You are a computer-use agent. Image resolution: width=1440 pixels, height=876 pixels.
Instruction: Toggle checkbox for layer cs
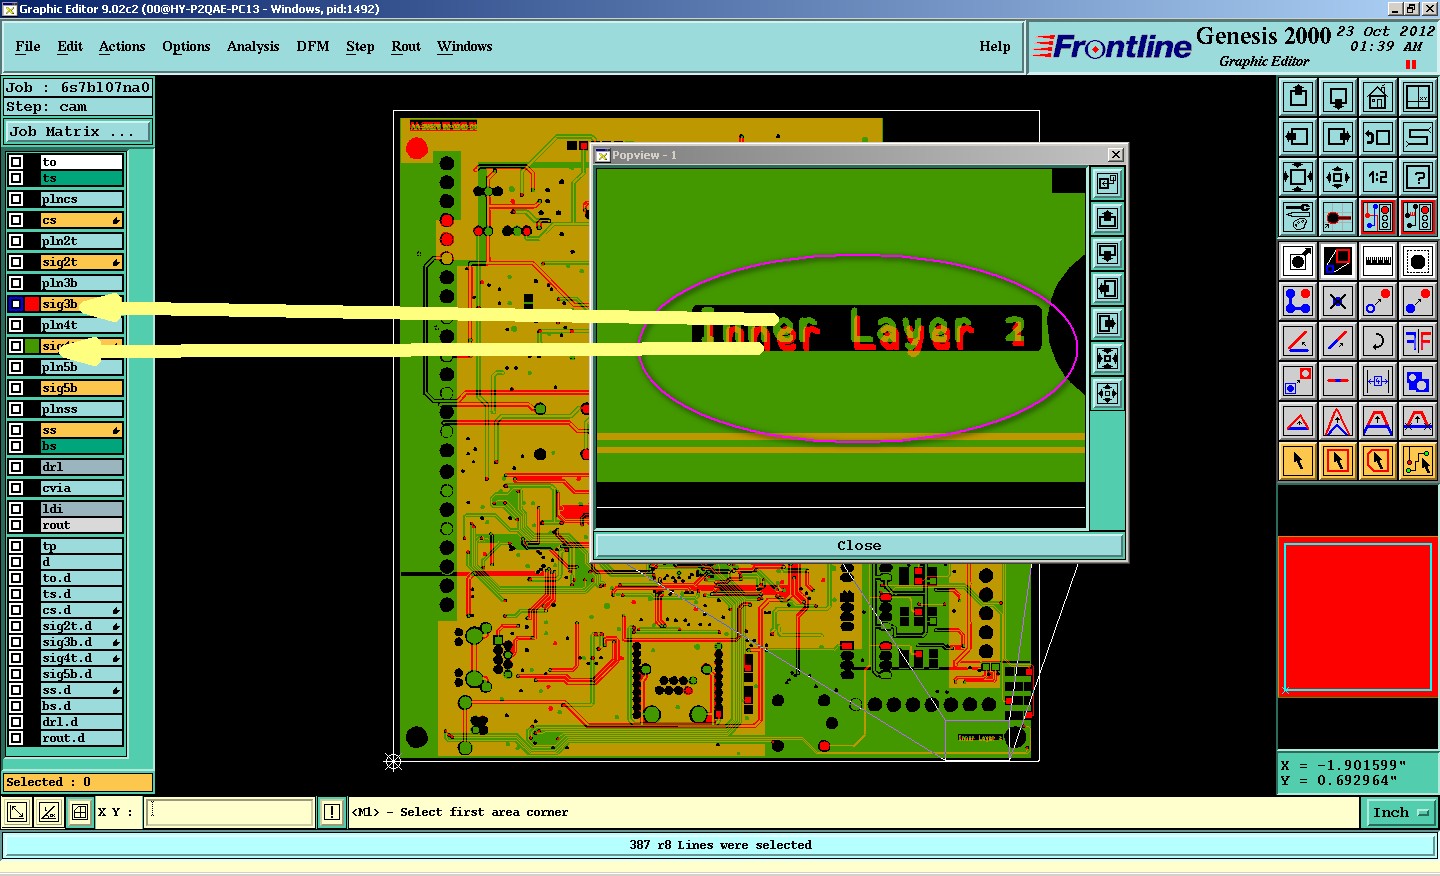point(16,220)
